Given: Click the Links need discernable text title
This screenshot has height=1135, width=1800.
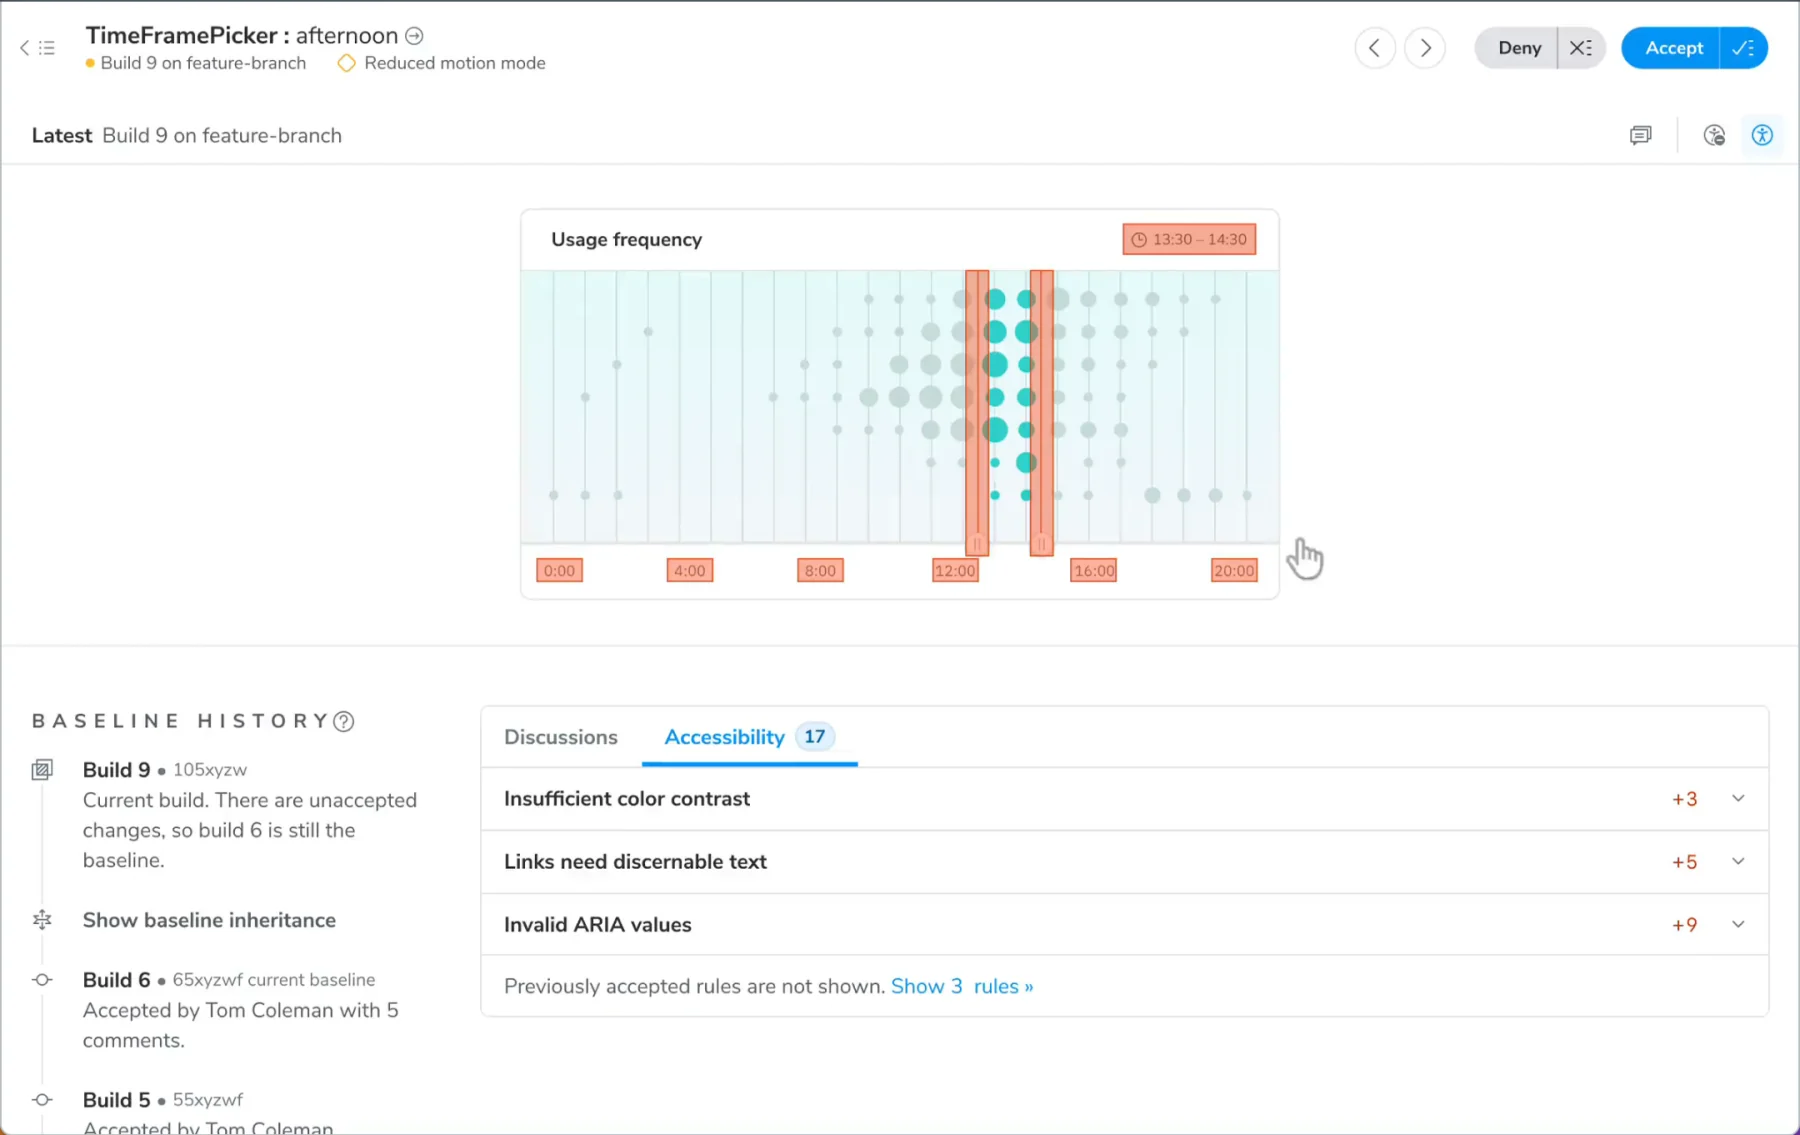Looking at the screenshot, I should [635, 862].
